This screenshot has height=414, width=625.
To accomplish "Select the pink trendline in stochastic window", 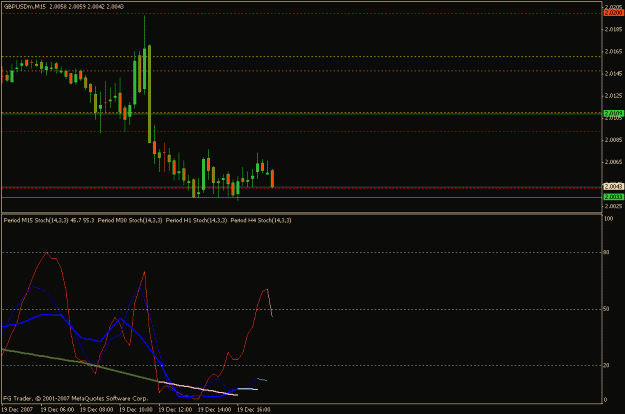I will (198, 388).
